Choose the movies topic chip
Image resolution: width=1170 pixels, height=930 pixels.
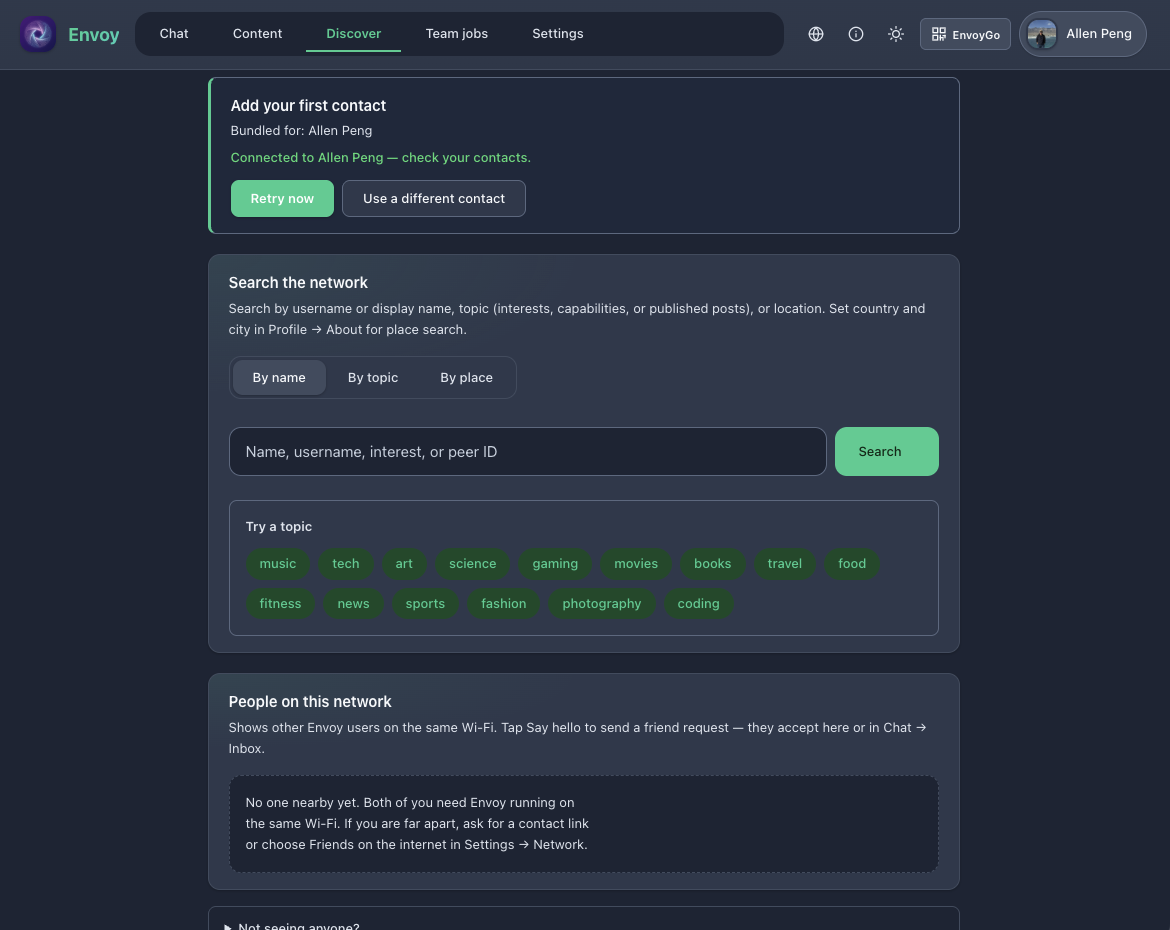tap(636, 564)
